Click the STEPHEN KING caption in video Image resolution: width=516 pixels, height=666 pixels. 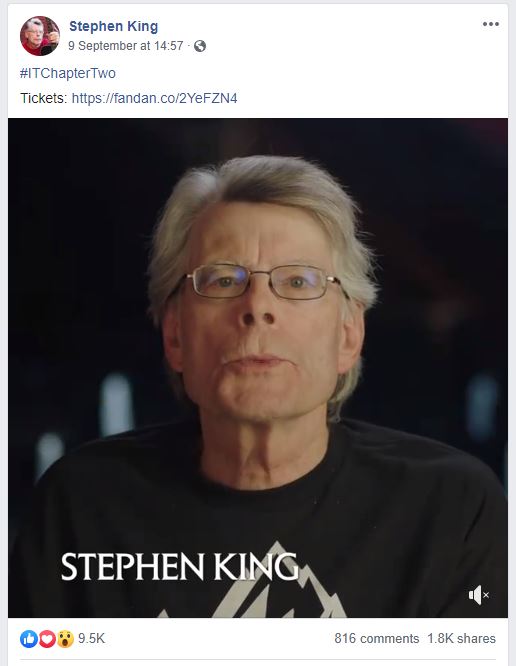[180, 567]
